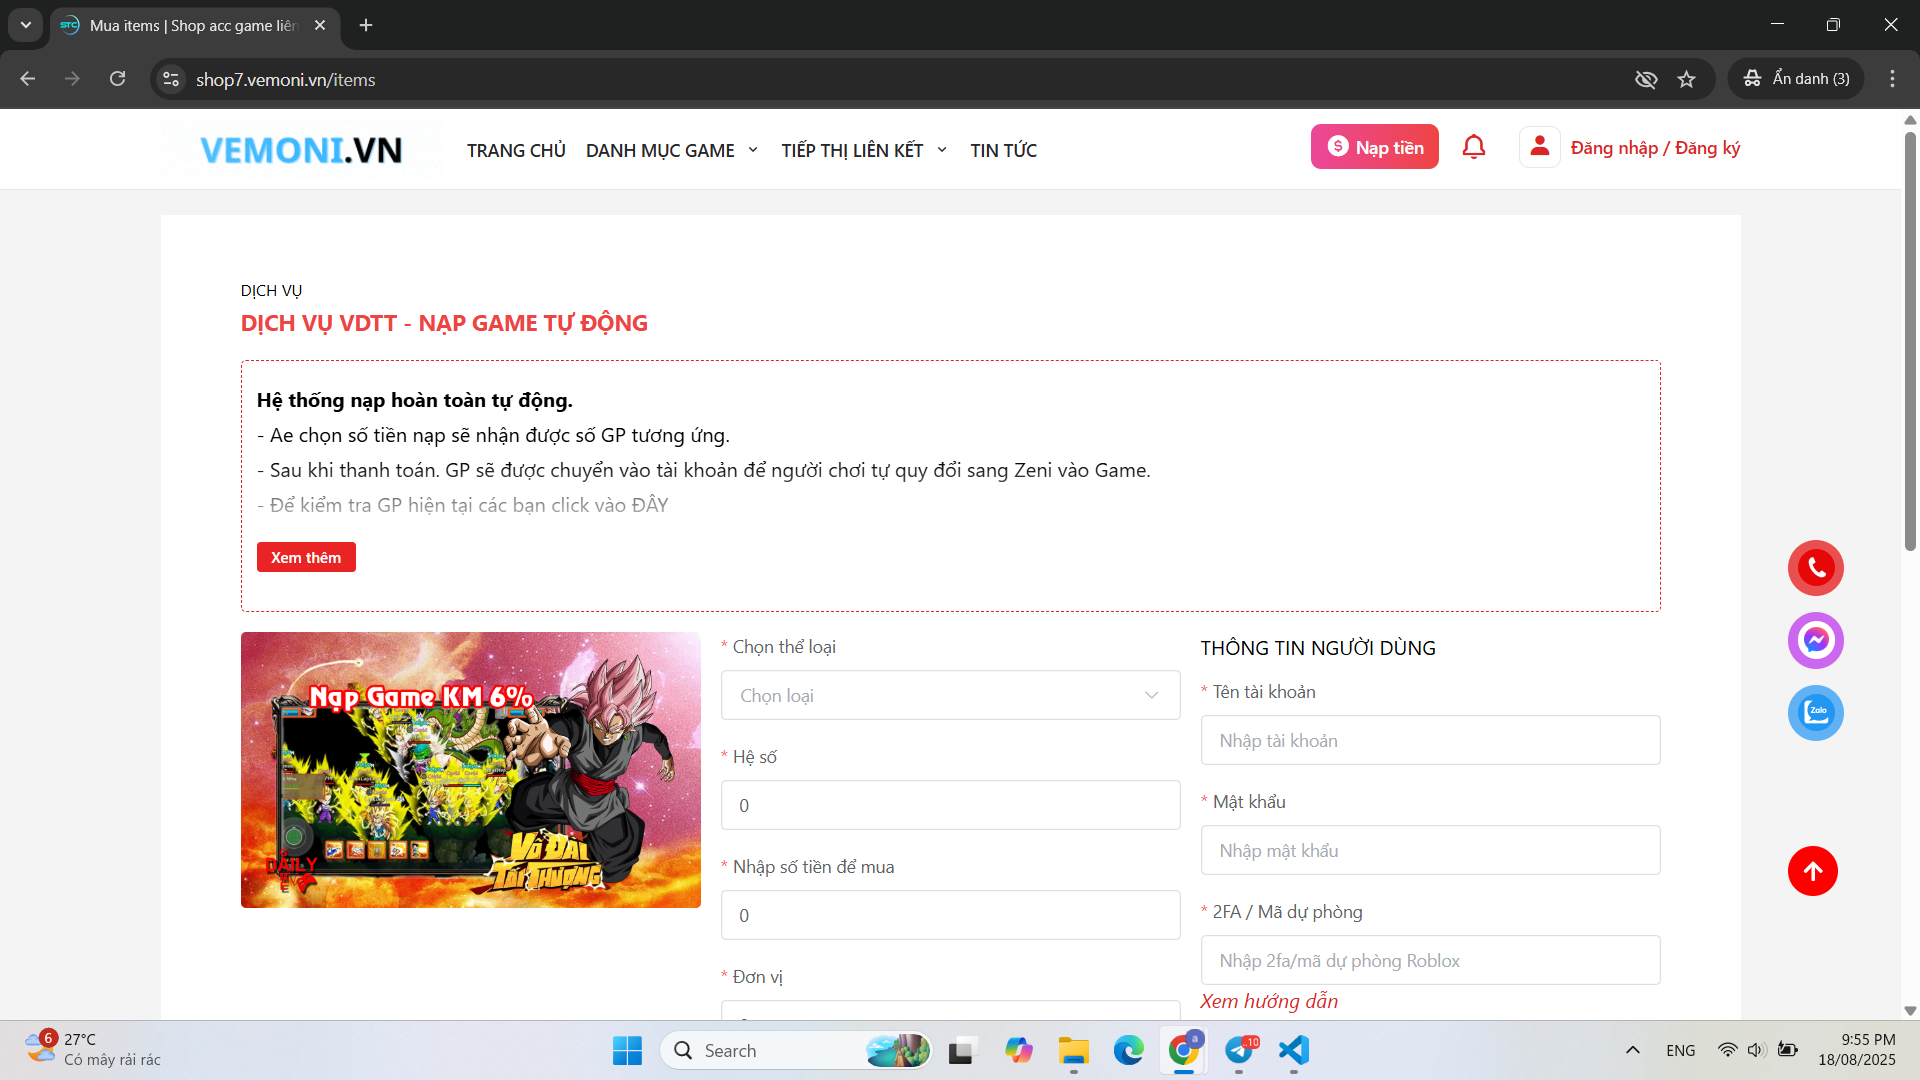
Task: Click the Xem thêm button
Action: point(306,557)
